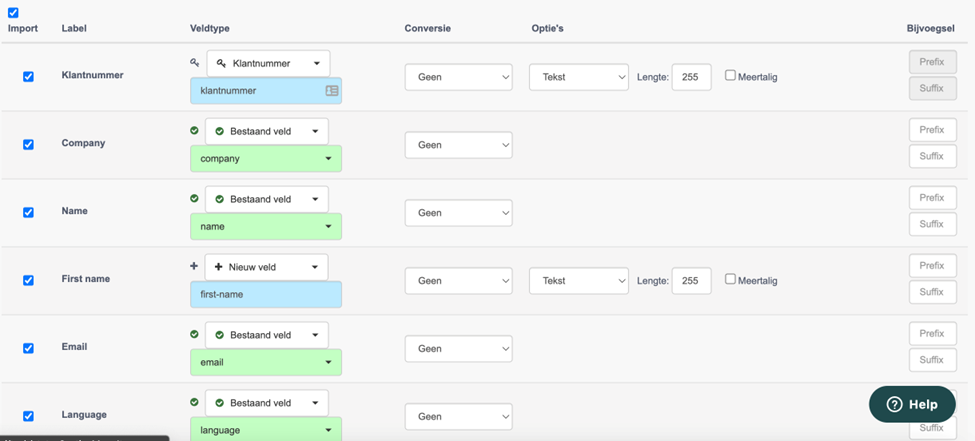Click Suffix button in First name row
The width and height of the screenshot is (975, 441).
(x=933, y=292)
